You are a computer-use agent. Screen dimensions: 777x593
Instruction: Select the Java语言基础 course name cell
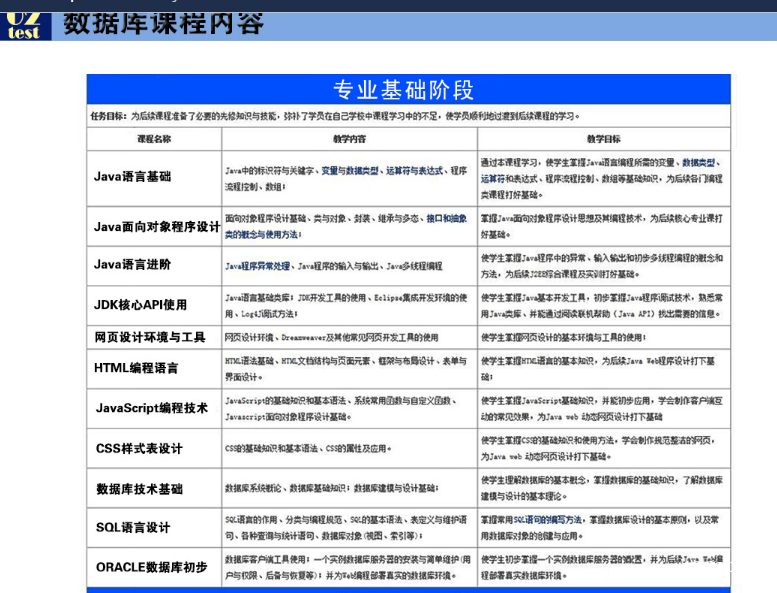click(x=154, y=178)
